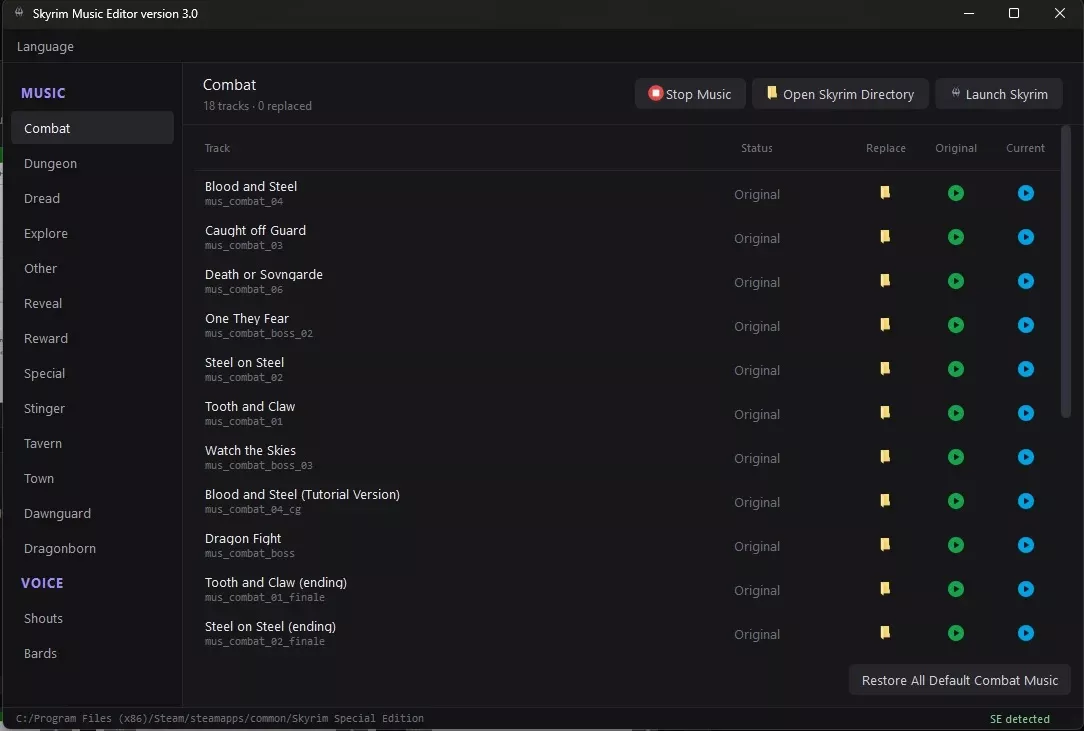Screen dimensions: 1084x731
Task: Select Combat music category
Action: (92, 128)
